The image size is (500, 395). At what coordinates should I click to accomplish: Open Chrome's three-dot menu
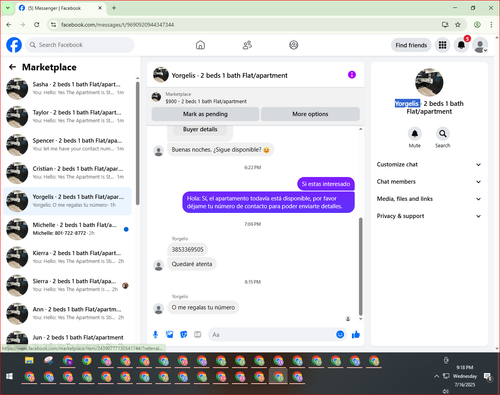(x=491, y=25)
